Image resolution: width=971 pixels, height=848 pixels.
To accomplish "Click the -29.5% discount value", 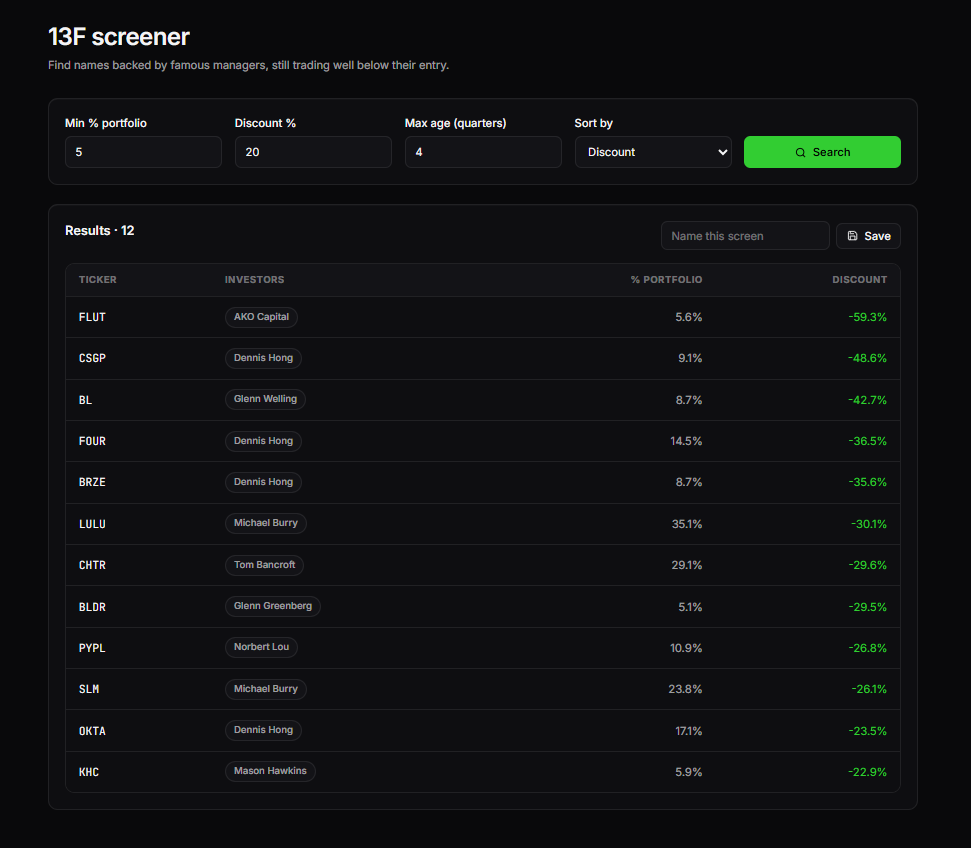I will pyautogui.click(x=867, y=607).
